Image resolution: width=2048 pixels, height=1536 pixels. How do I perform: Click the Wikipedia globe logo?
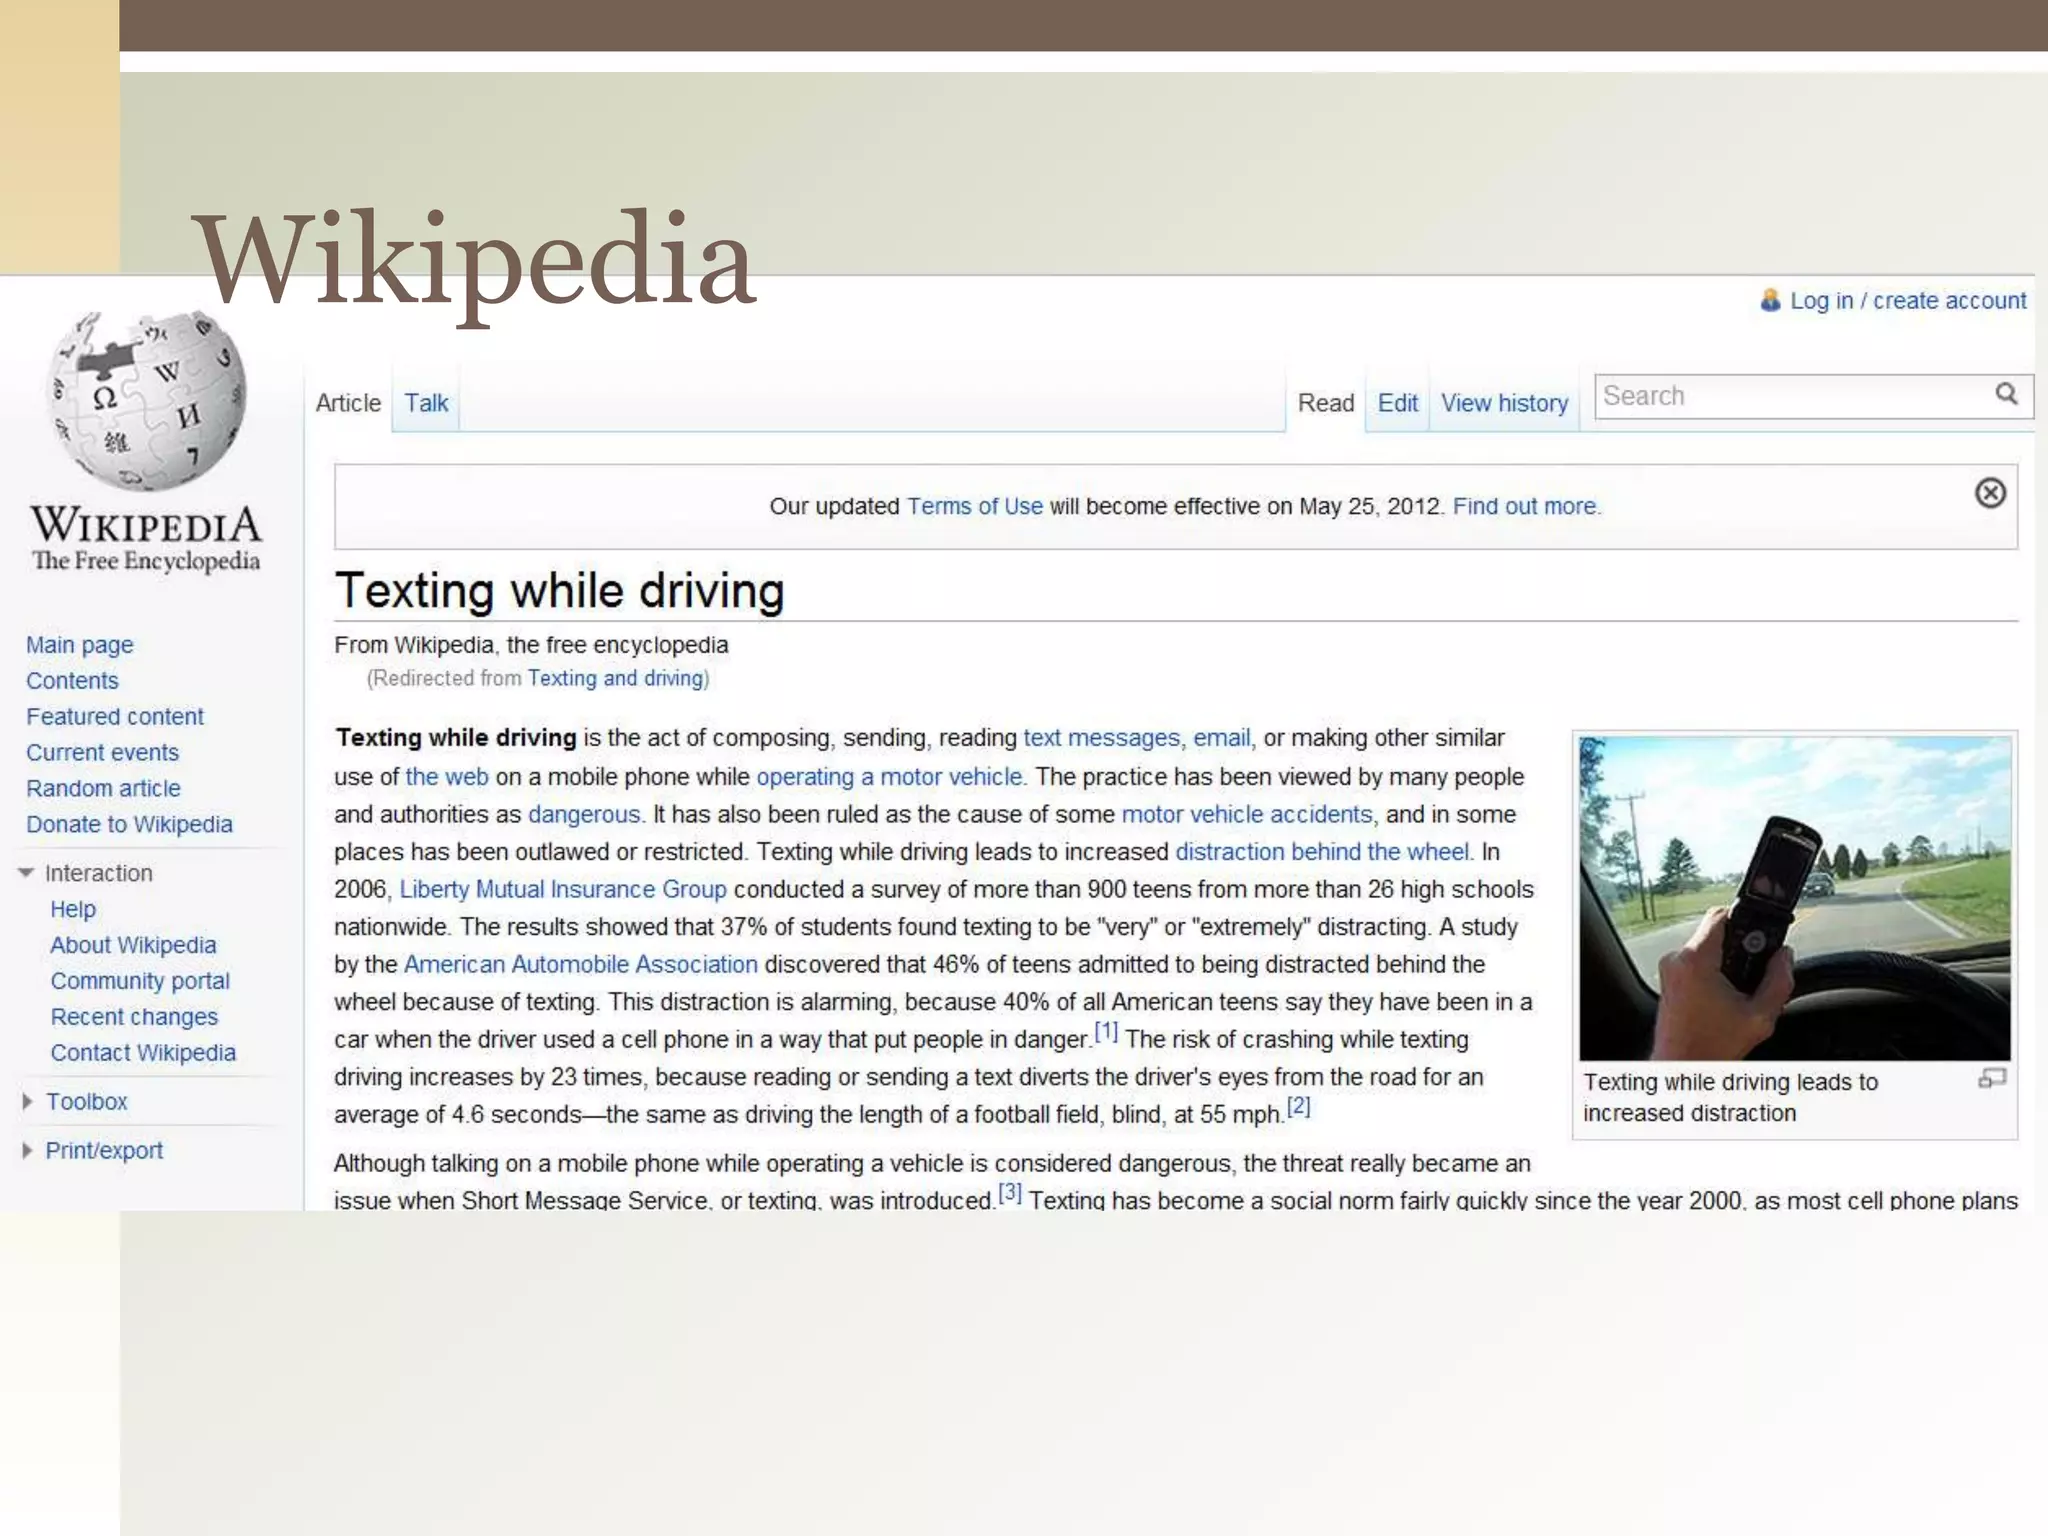[148, 401]
